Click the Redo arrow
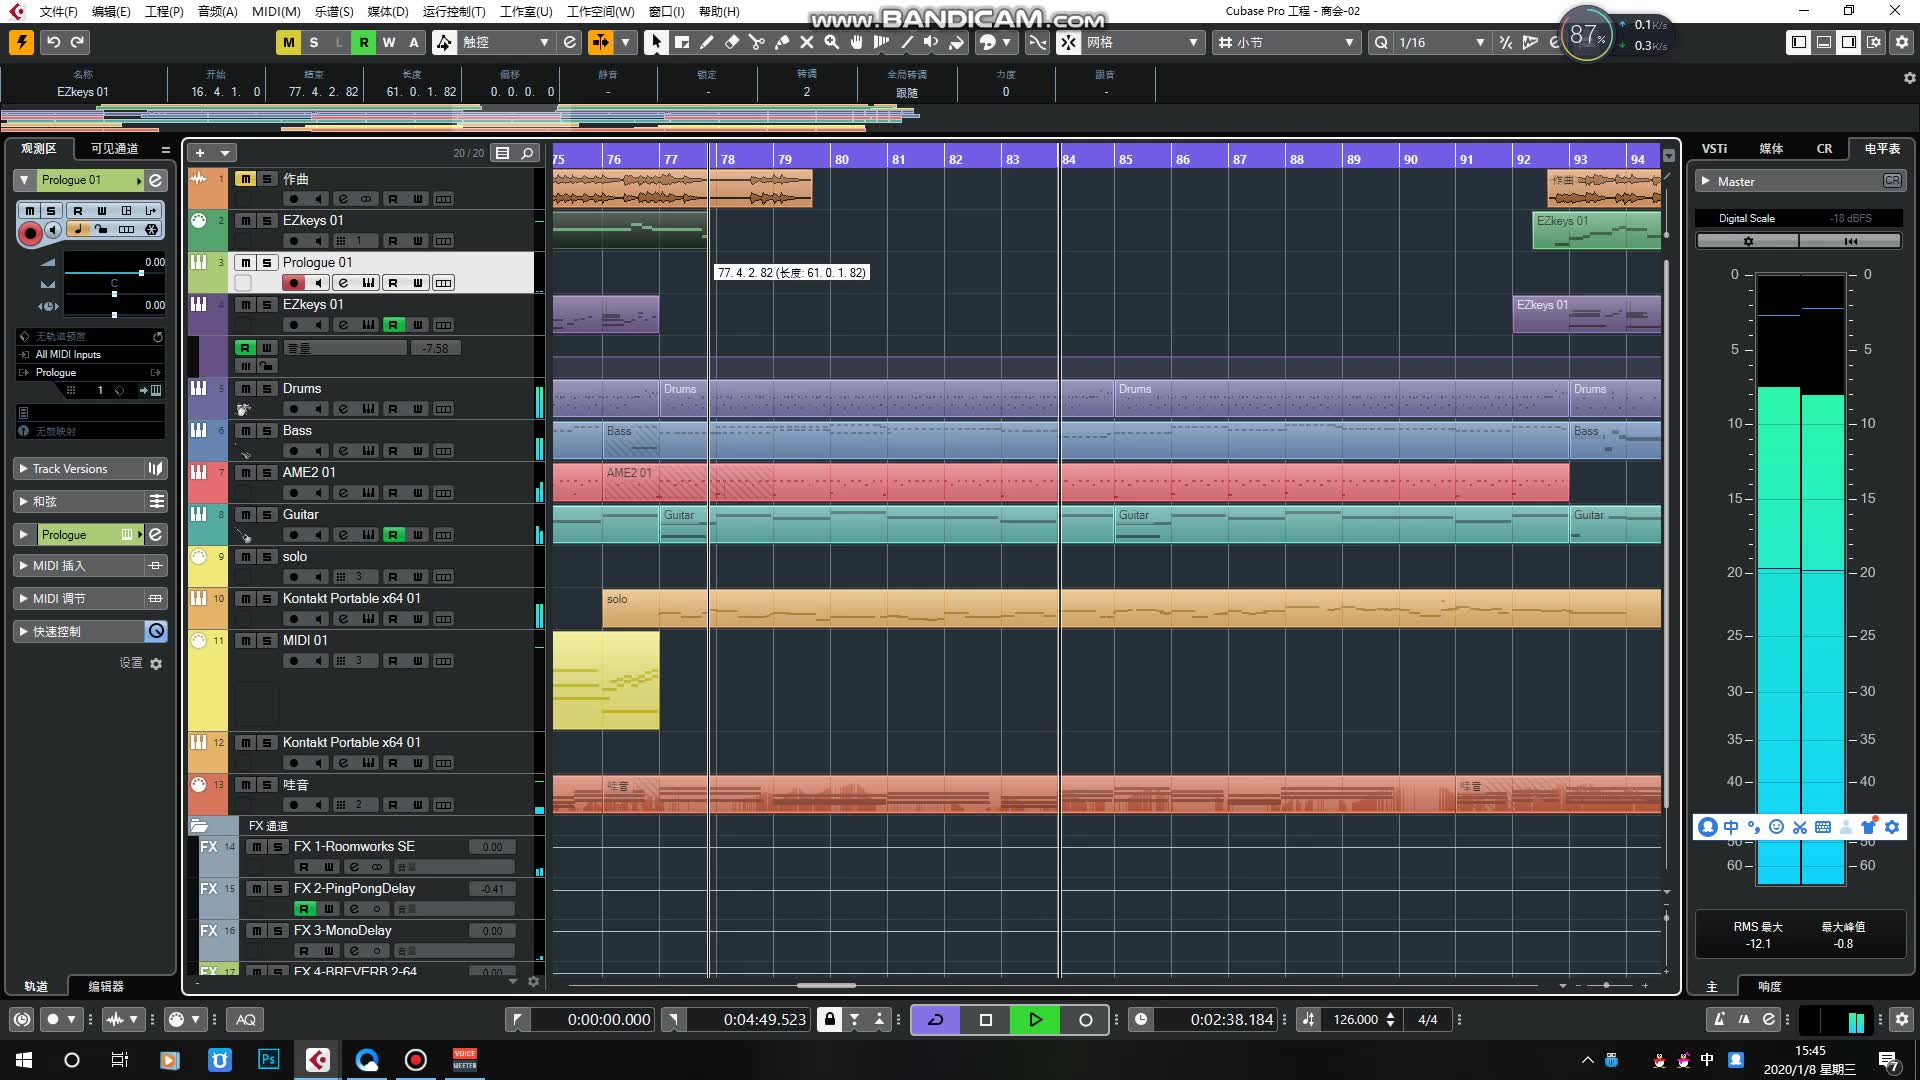This screenshot has width=1920, height=1080. pos(78,42)
